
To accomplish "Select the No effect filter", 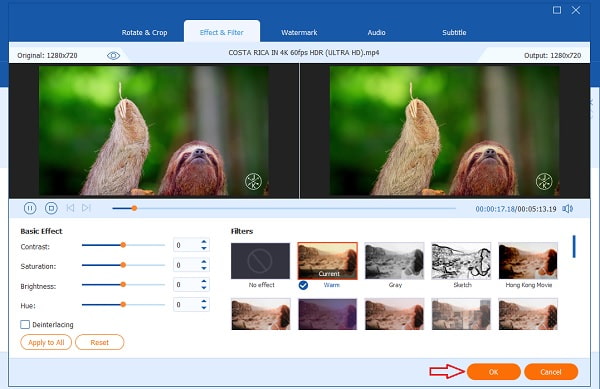I will click(x=261, y=261).
